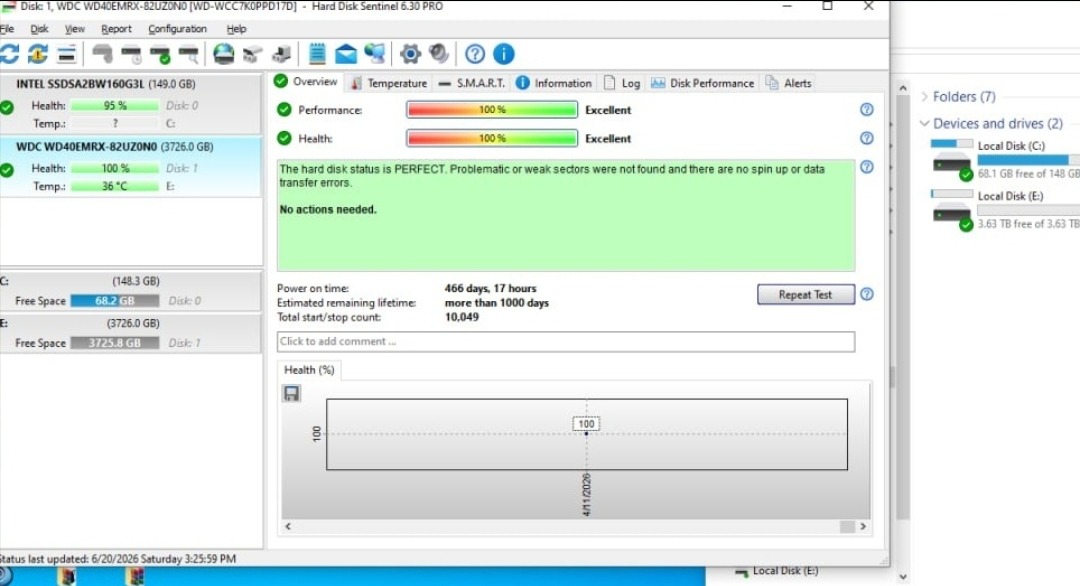Click the refresh-with-warning toolbar icon

[x=38, y=54]
